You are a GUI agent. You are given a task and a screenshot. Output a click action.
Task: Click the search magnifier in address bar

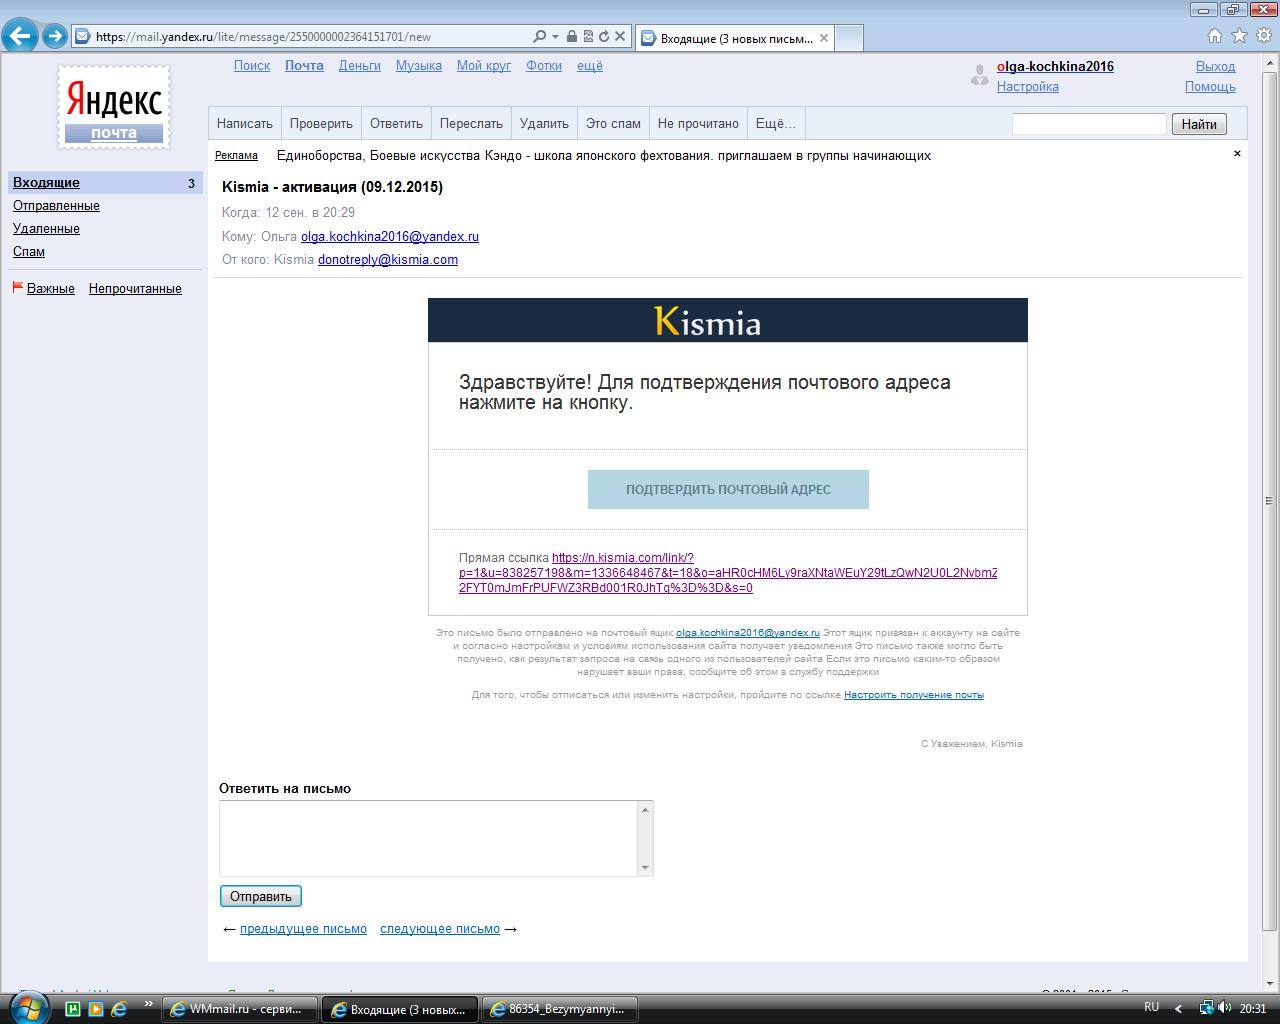(x=540, y=36)
